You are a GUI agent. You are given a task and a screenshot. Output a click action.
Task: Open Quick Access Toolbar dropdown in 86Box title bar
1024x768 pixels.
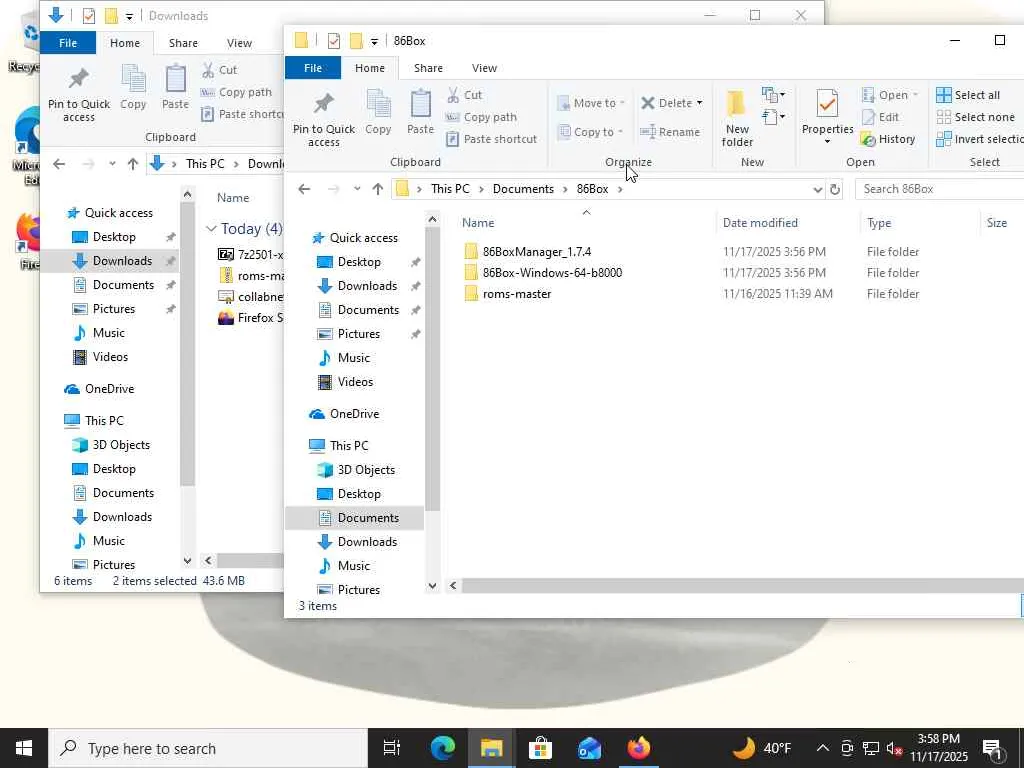(374, 41)
